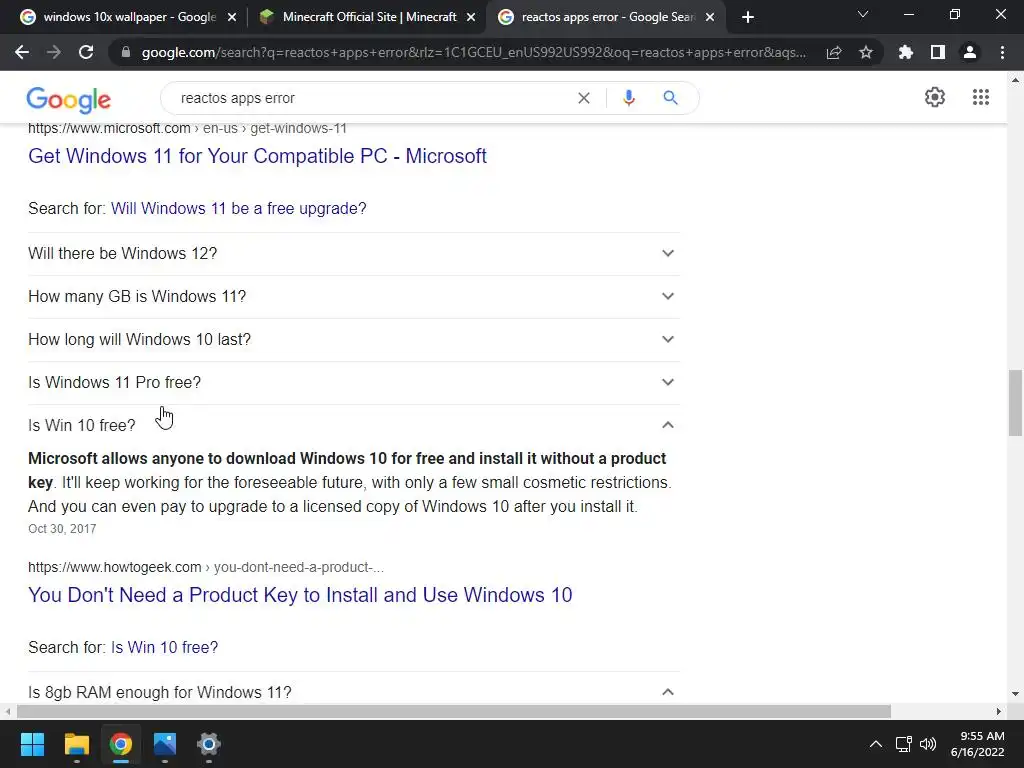Viewport: 1024px width, 768px height.
Task: Search for Is Win 10 free link
Action: tap(165, 647)
